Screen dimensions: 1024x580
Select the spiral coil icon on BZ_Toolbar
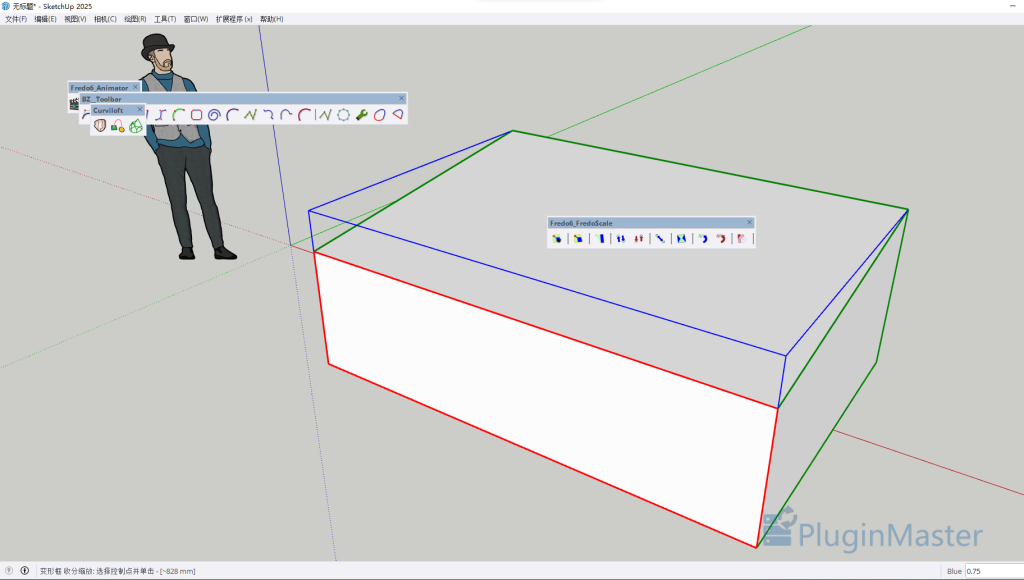coord(214,115)
